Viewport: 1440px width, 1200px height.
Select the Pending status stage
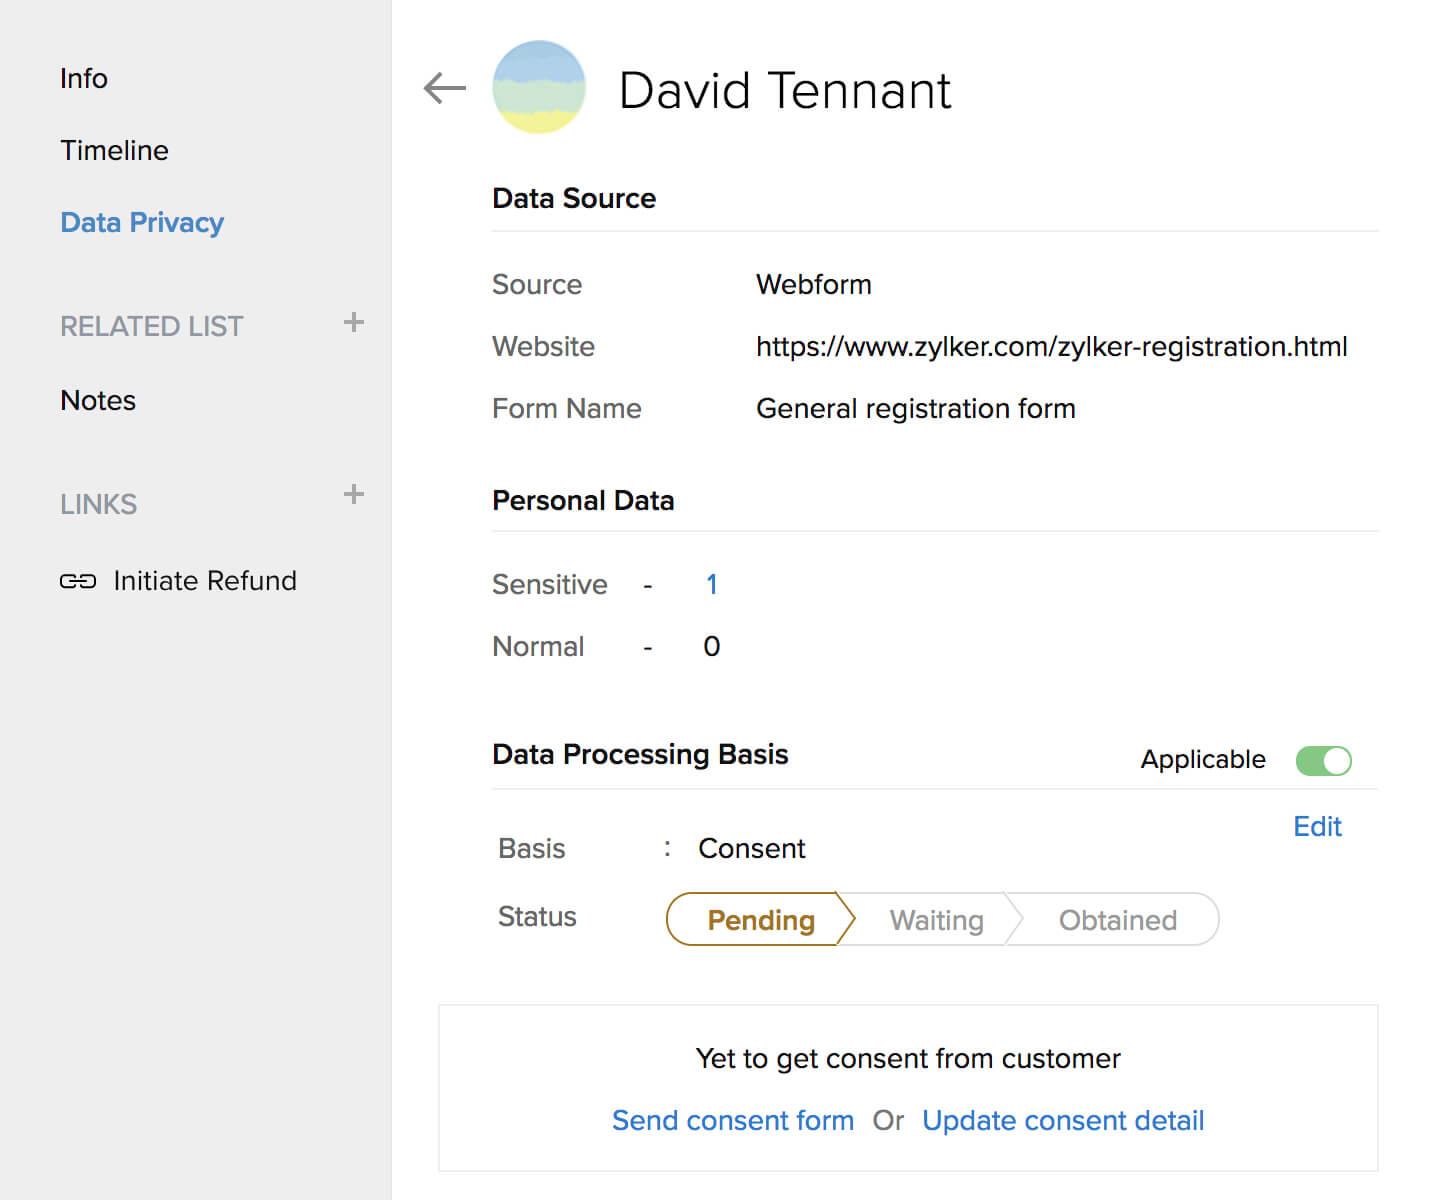click(x=760, y=919)
